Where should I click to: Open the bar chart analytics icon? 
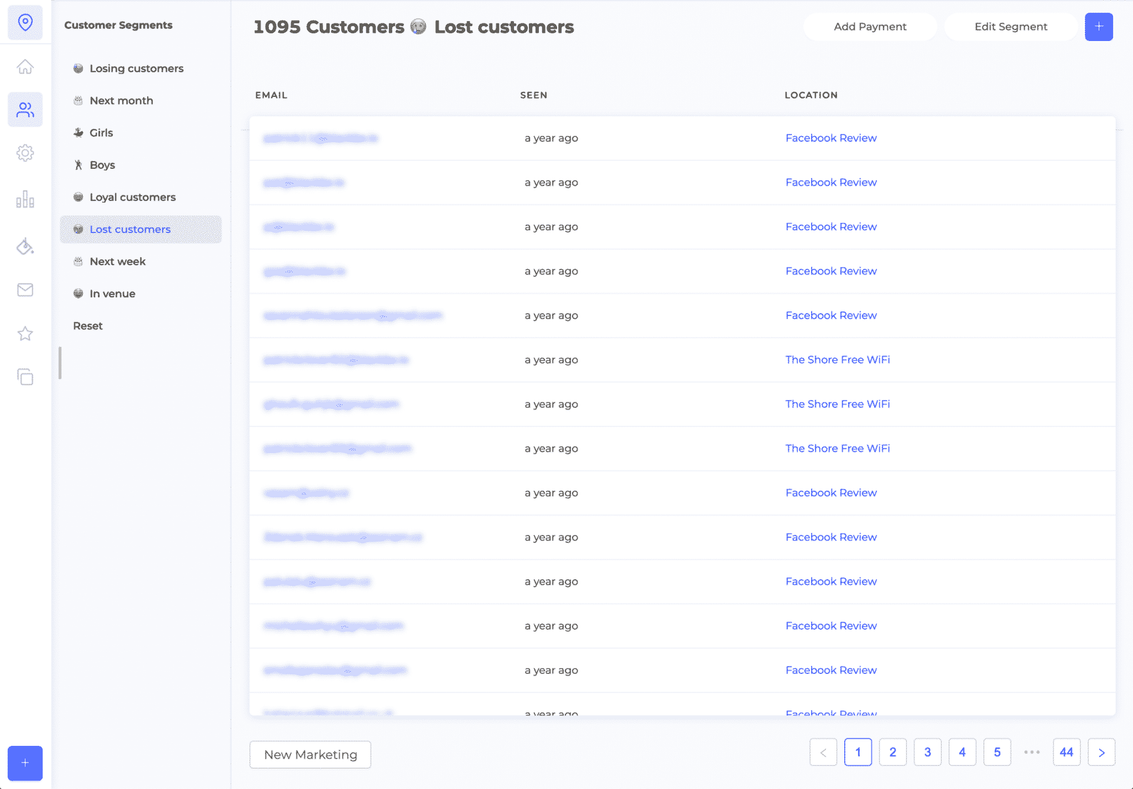25,199
